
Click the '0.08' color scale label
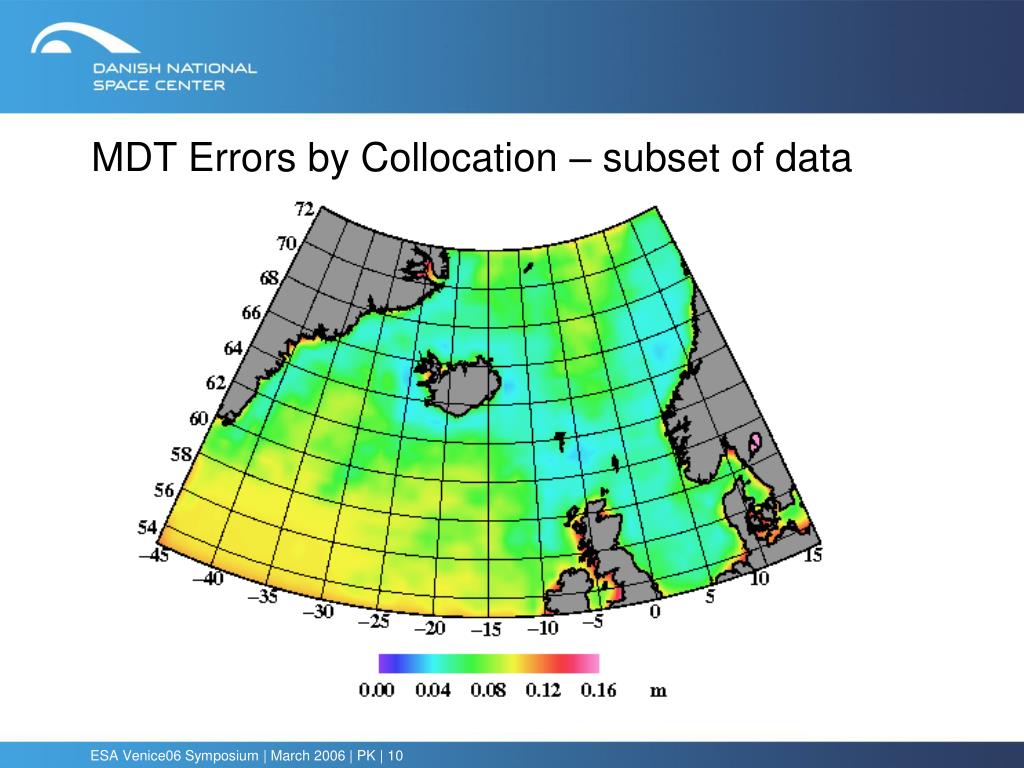(x=488, y=690)
